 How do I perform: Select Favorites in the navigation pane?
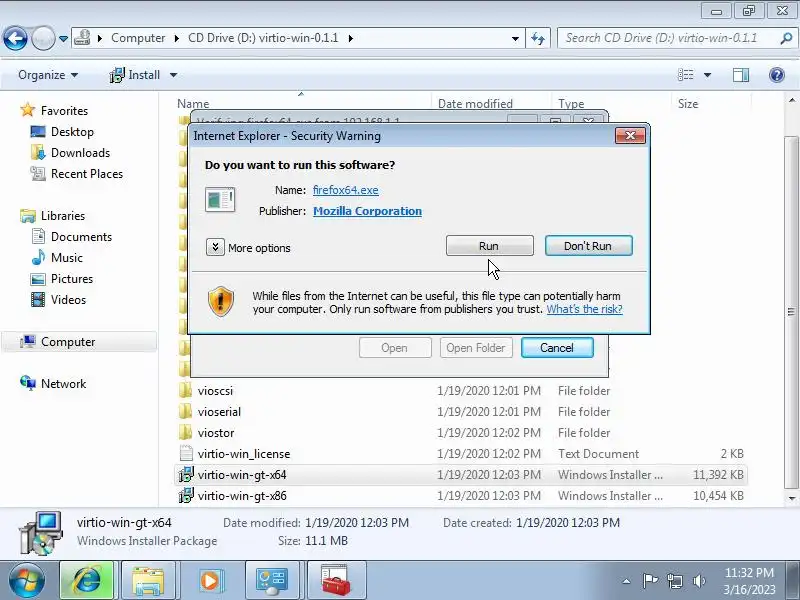[64, 111]
